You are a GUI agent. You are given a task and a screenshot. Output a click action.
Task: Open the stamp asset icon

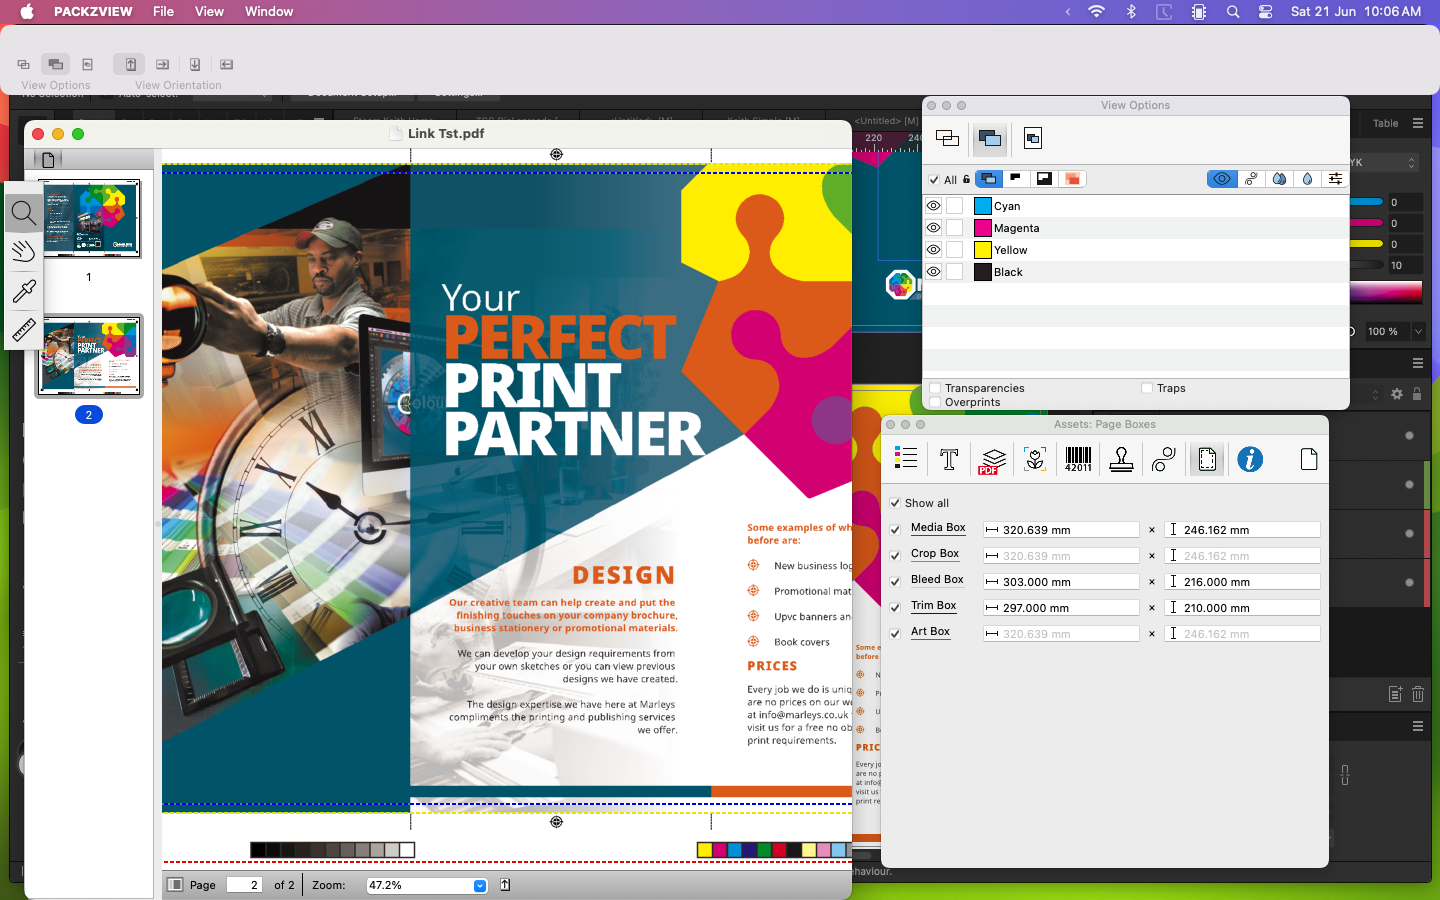click(1121, 459)
